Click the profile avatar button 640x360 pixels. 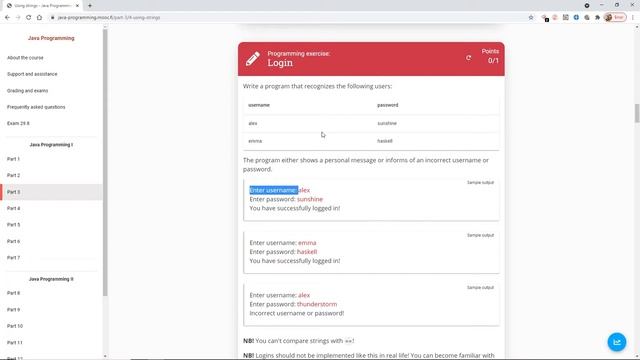pos(615,18)
